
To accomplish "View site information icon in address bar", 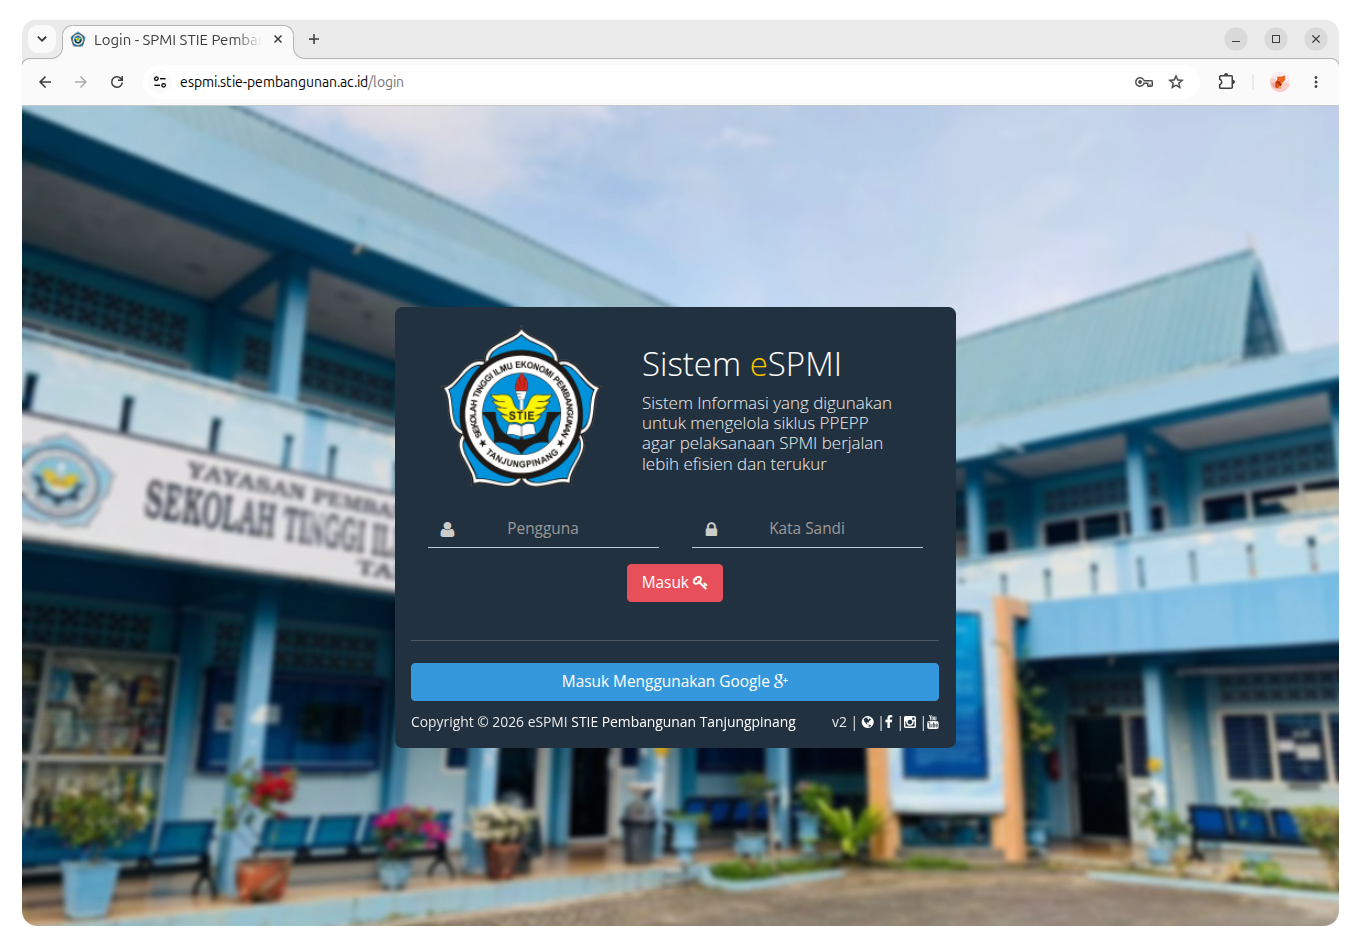I will coord(160,82).
